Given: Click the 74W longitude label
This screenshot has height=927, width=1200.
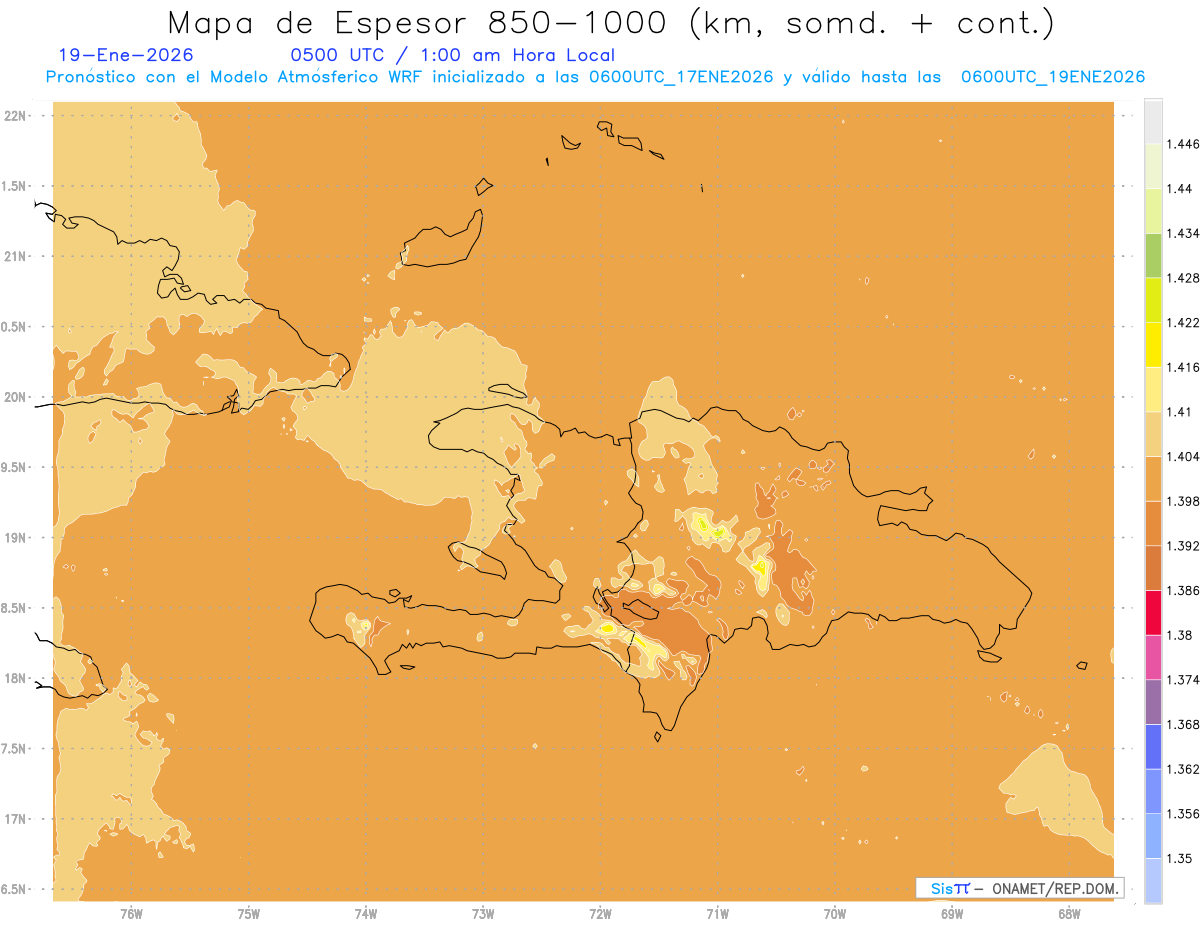Looking at the screenshot, I should tap(365, 913).
